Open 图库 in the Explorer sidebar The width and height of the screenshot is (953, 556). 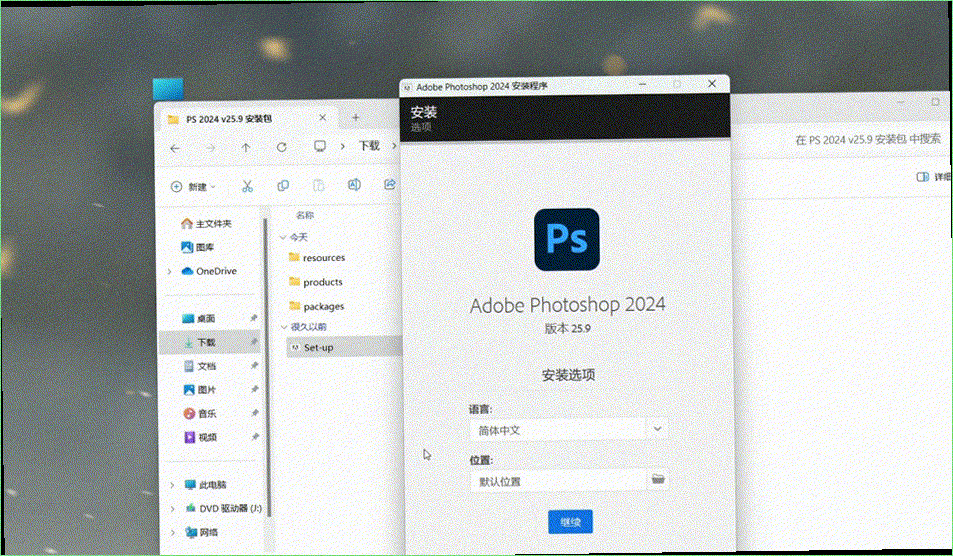[x=198, y=247]
